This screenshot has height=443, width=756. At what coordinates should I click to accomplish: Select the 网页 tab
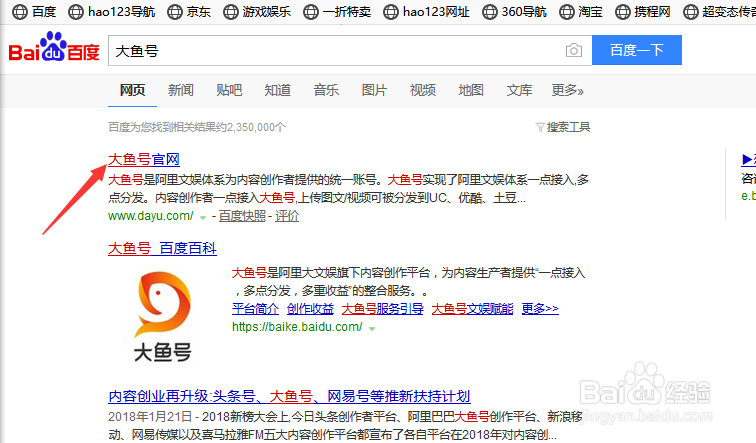[132, 90]
